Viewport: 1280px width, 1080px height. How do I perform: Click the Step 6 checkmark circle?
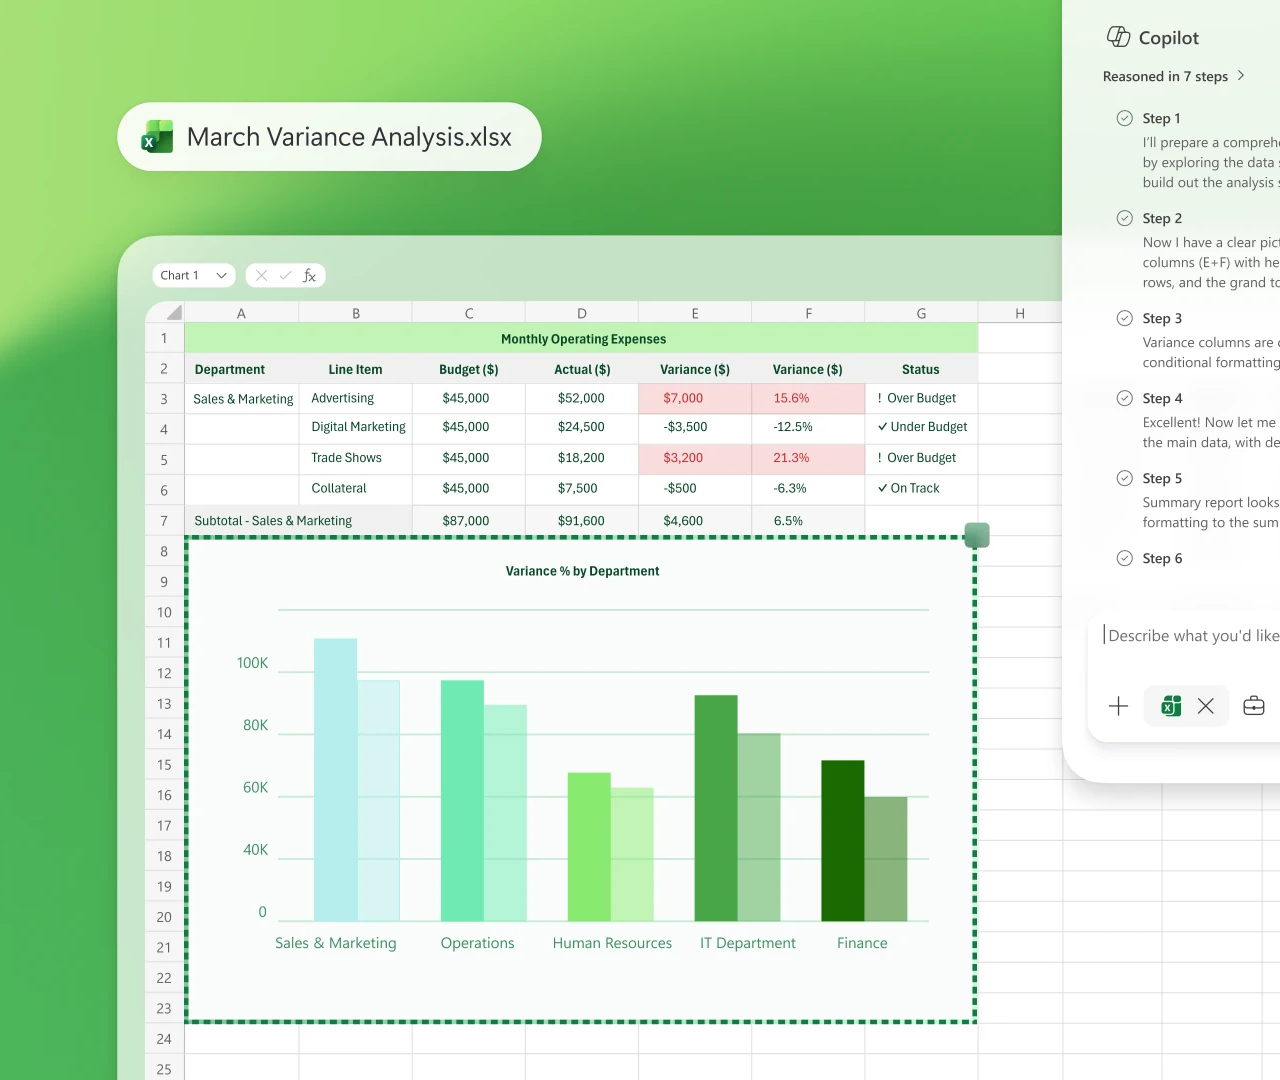[x=1124, y=558]
